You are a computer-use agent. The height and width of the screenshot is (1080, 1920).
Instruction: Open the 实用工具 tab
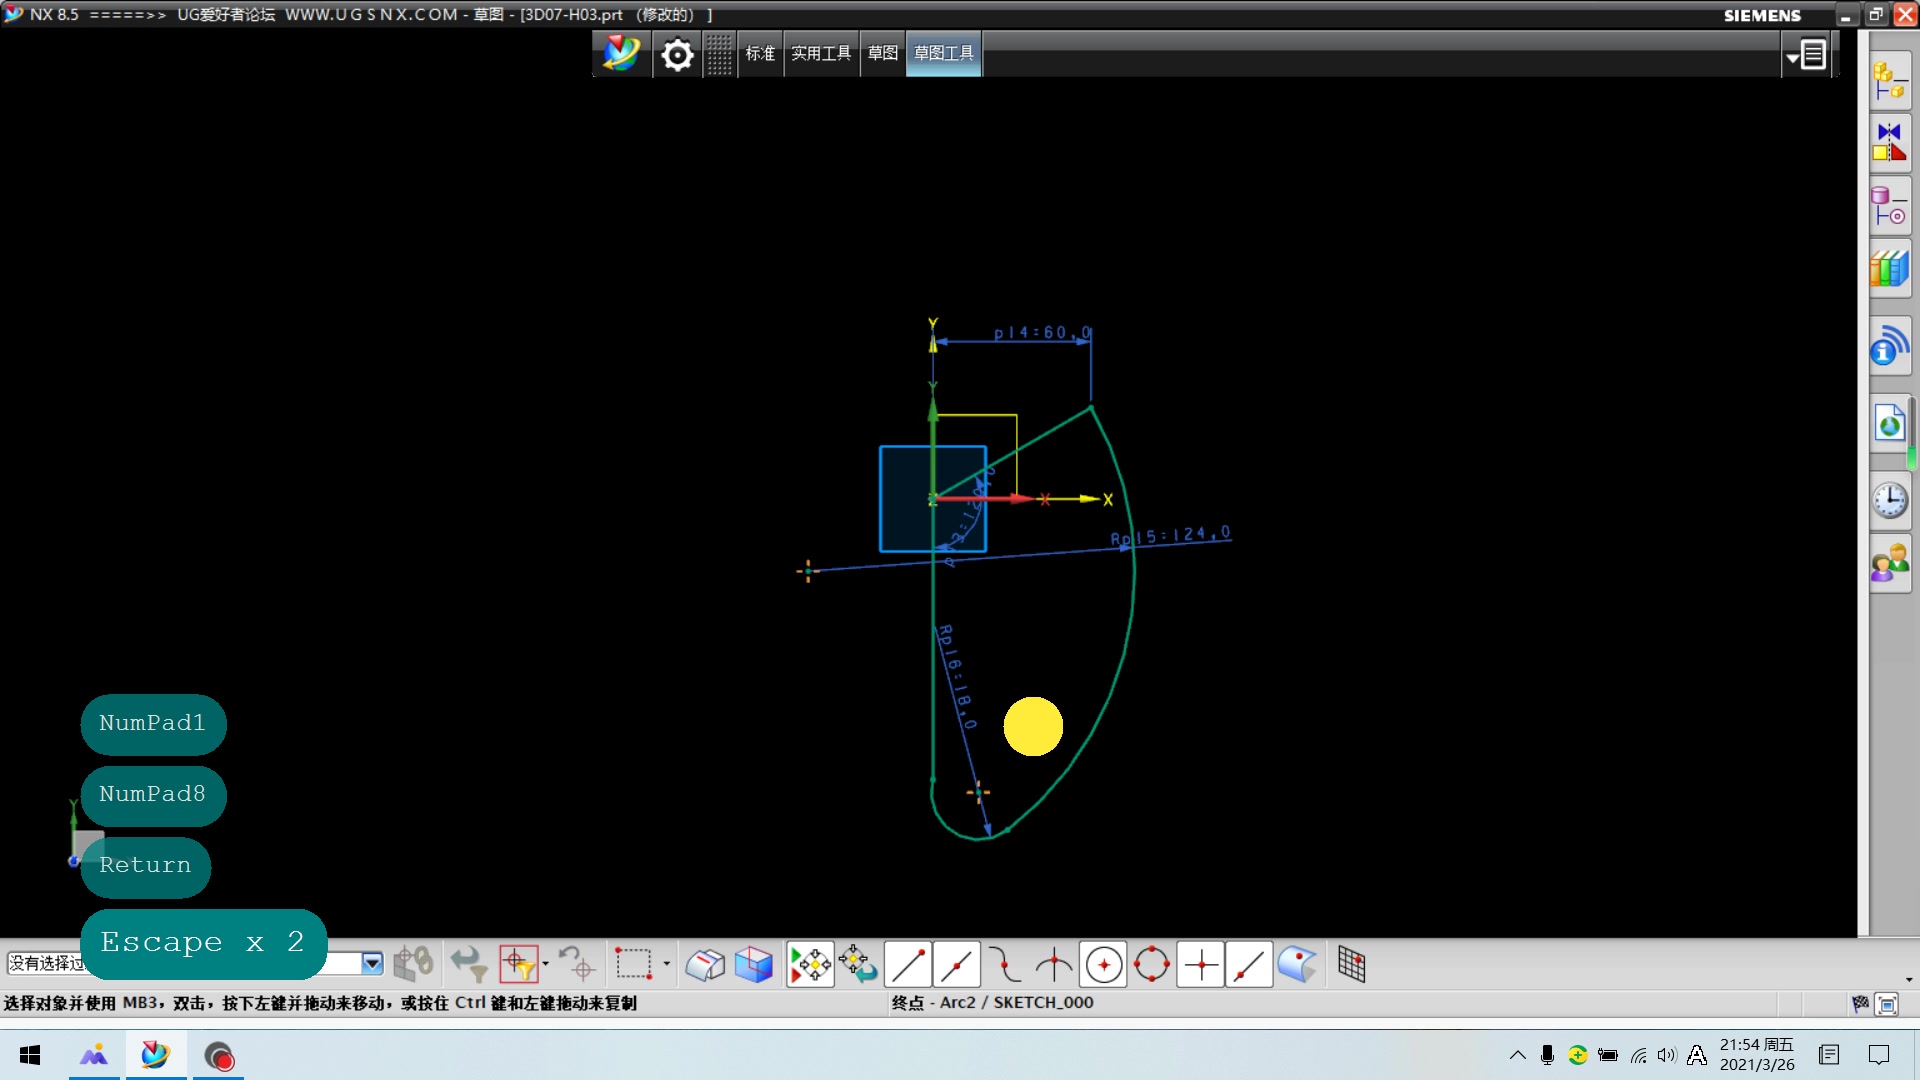[821, 54]
